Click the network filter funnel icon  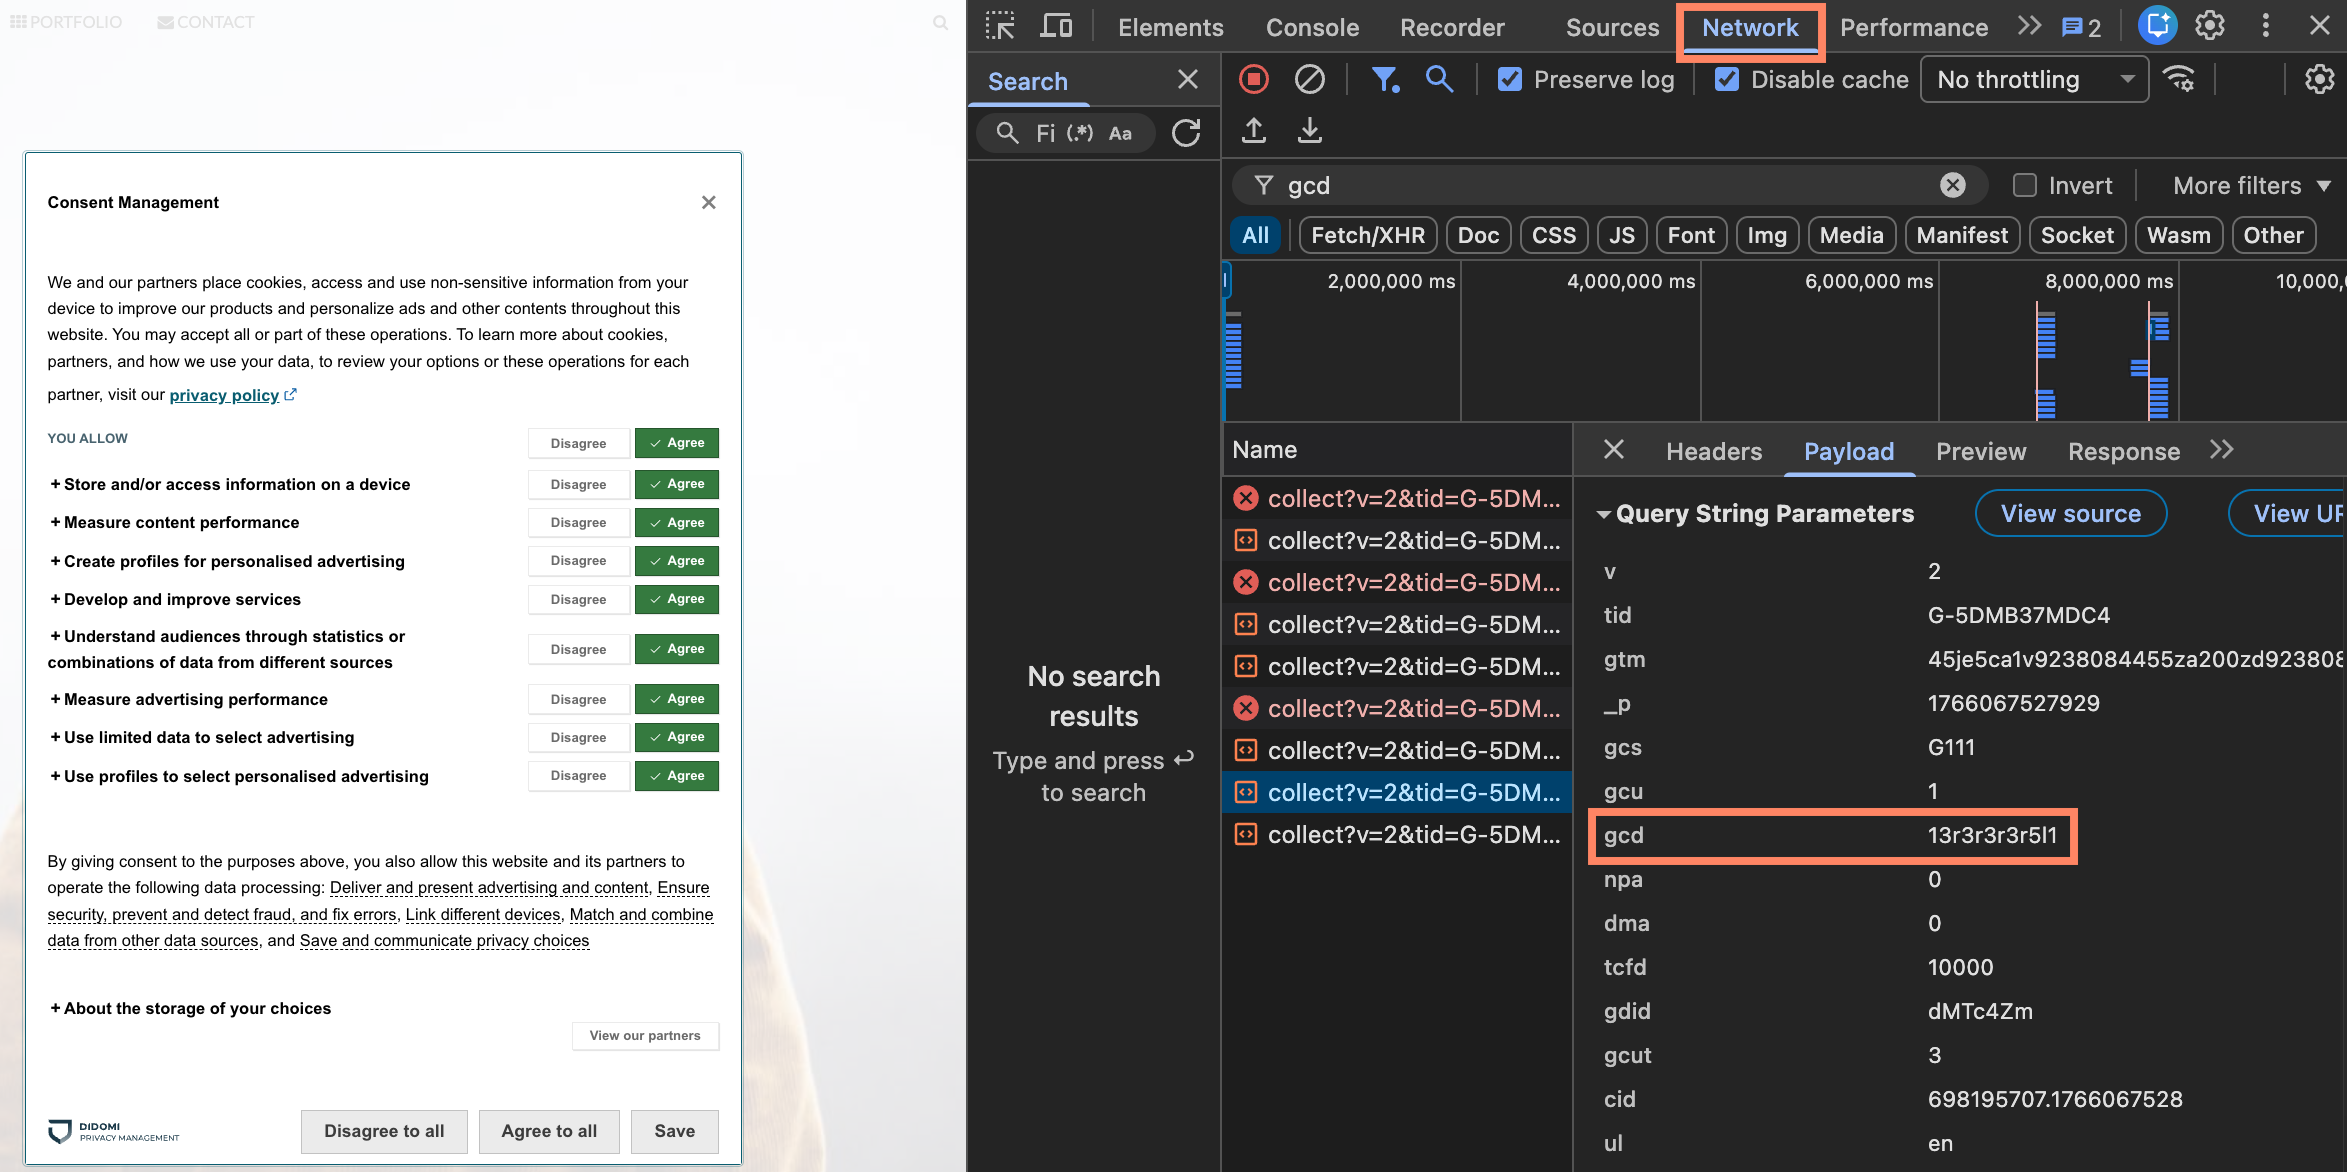pyautogui.click(x=1384, y=79)
